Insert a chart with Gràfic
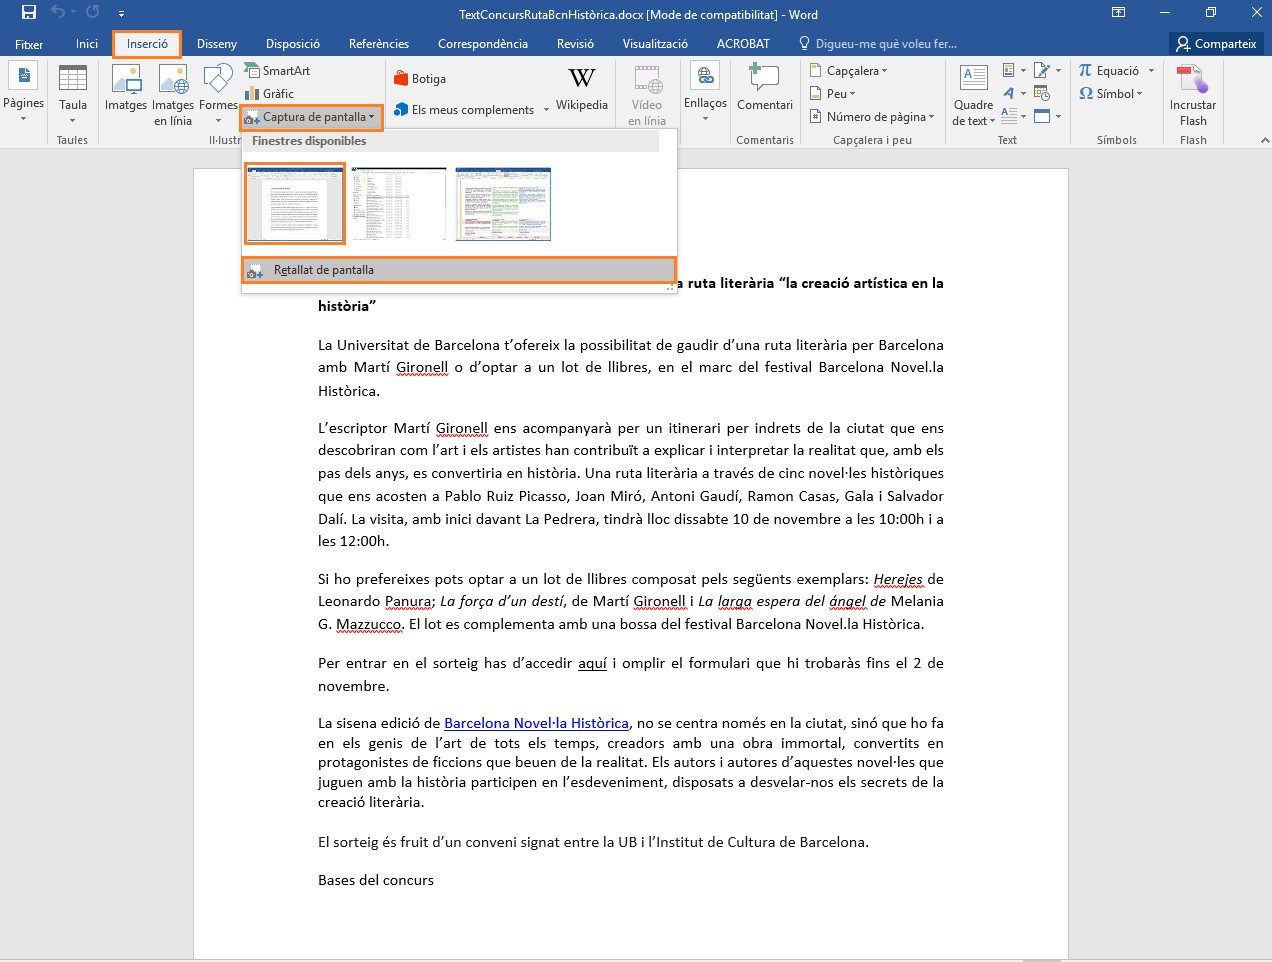Screen dimensions: 1272x962 270,94
